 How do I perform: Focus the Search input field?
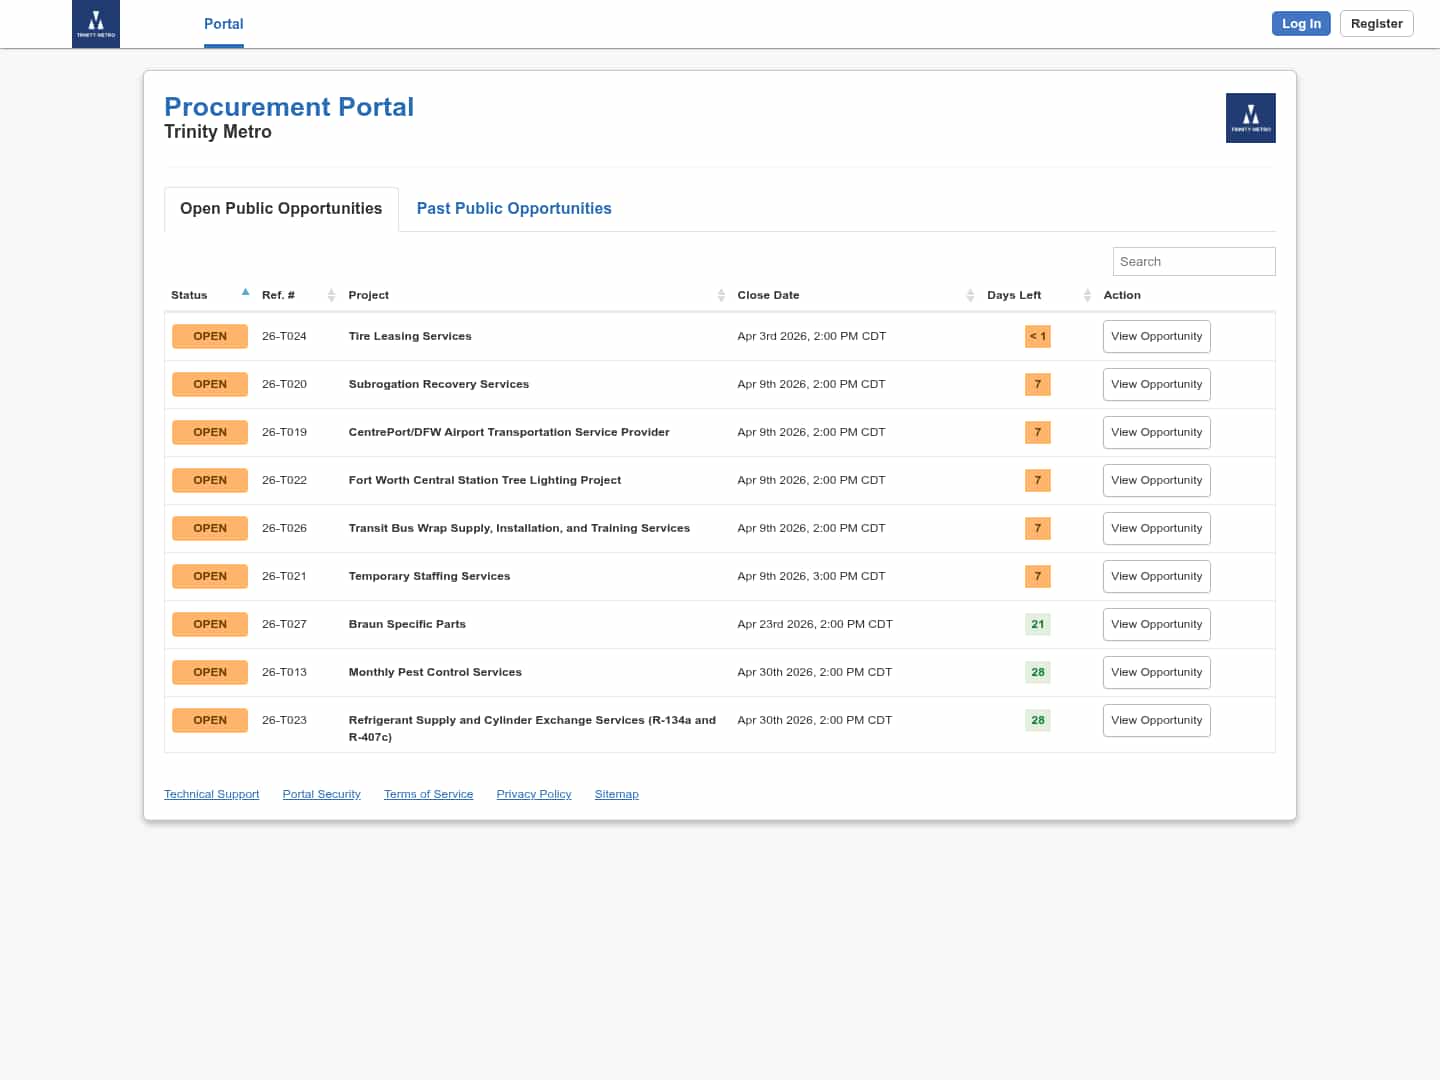1193,262
